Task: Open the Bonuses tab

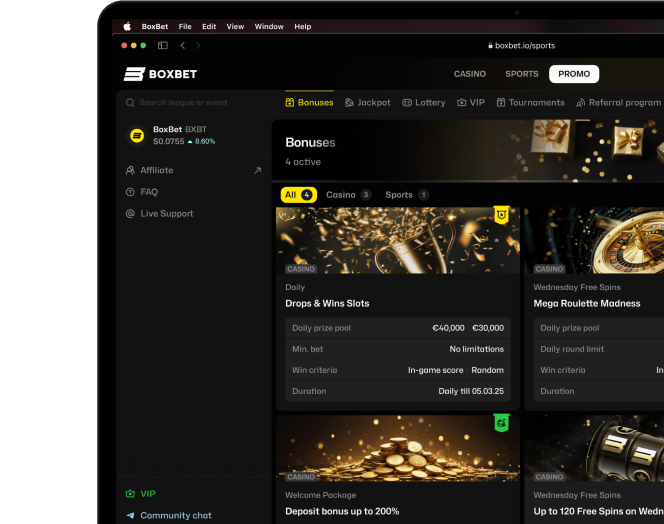Action: pos(310,103)
